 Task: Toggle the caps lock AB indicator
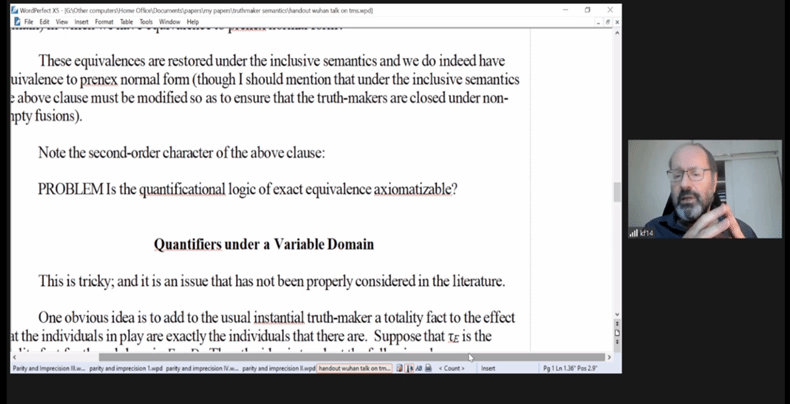coord(420,368)
